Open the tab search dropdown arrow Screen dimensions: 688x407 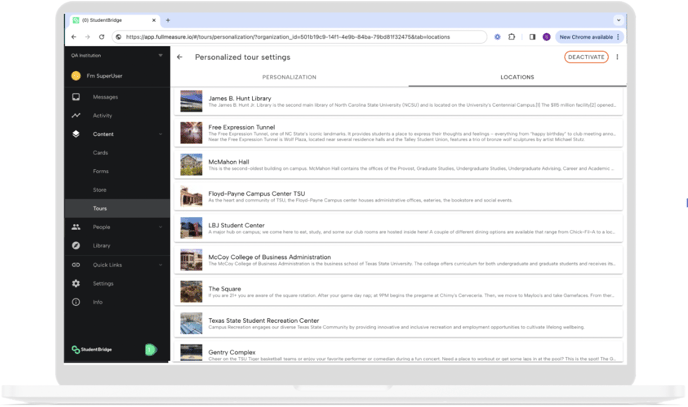(x=619, y=20)
